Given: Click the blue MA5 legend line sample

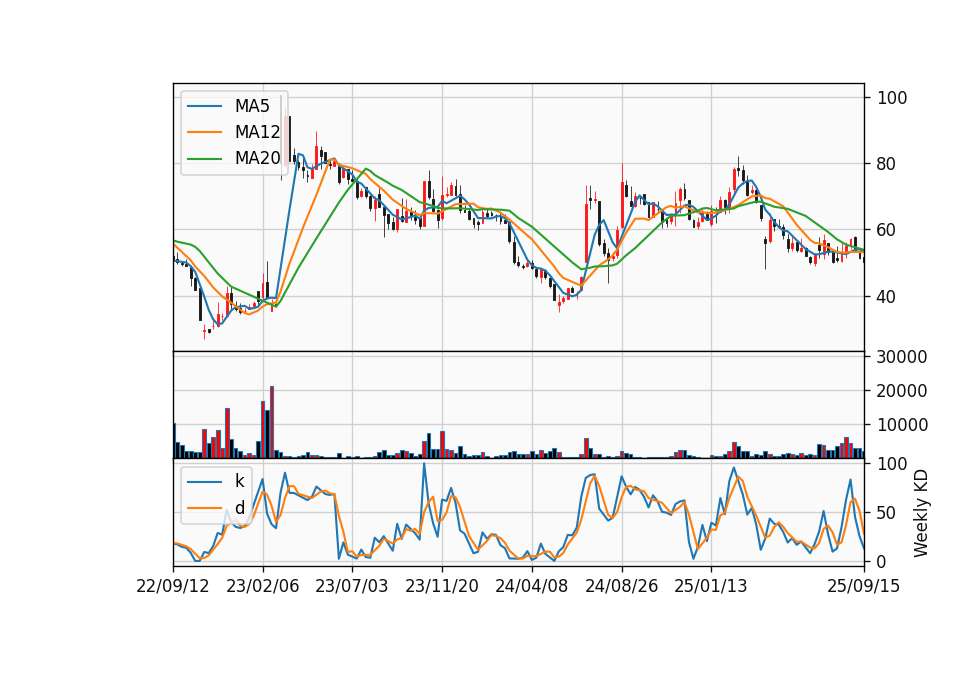Looking at the screenshot, I should 204,107.
